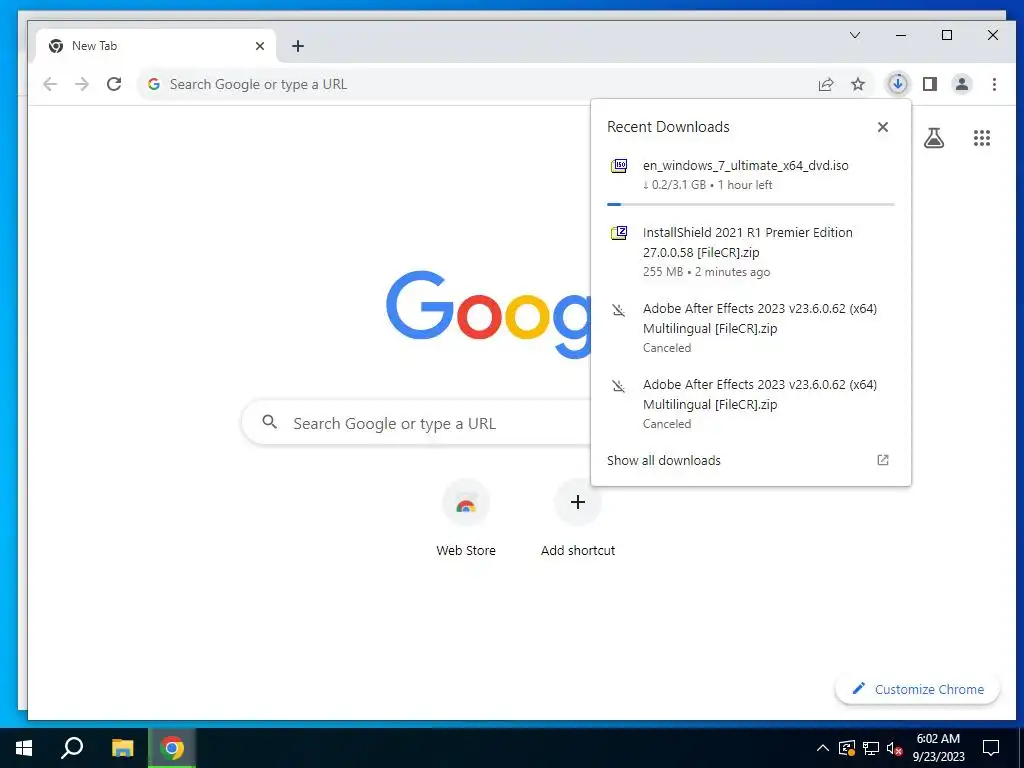Open the notification center icon
Viewport: 1024px width, 768px height.
click(x=991, y=748)
